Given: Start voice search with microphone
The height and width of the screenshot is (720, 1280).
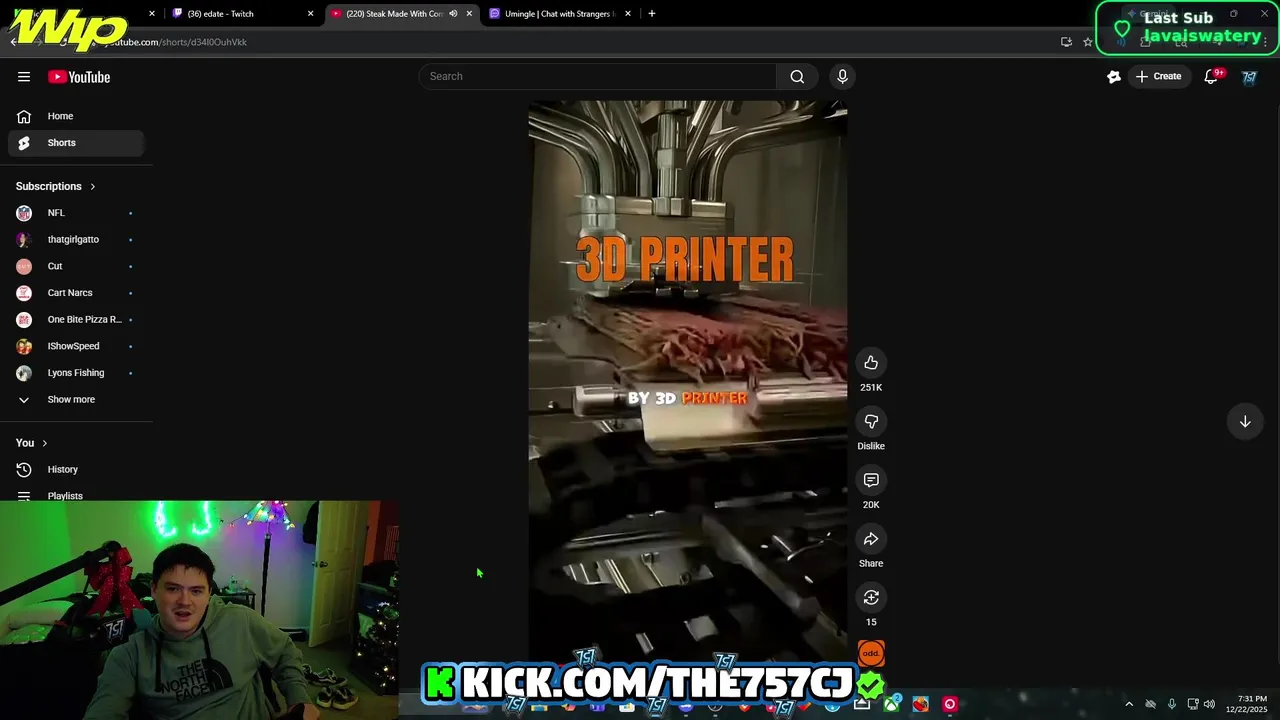Looking at the screenshot, I should (842, 76).
